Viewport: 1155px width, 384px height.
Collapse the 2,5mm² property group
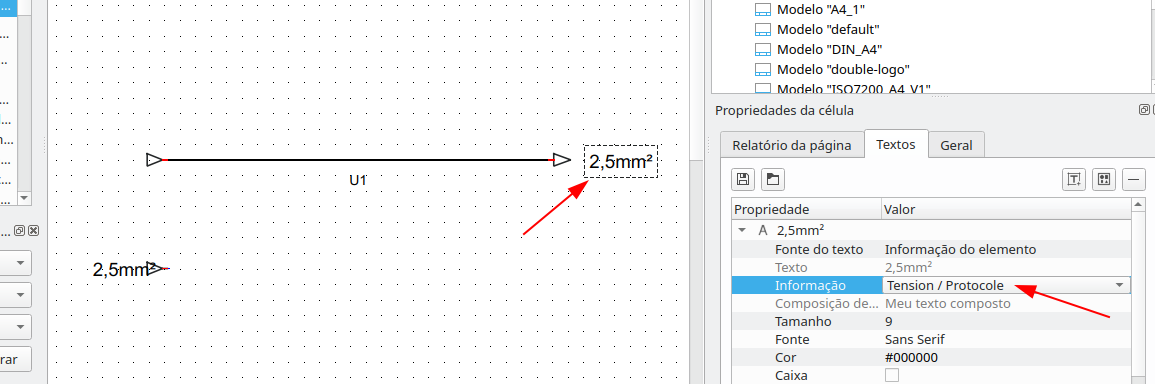click(742, 230)
